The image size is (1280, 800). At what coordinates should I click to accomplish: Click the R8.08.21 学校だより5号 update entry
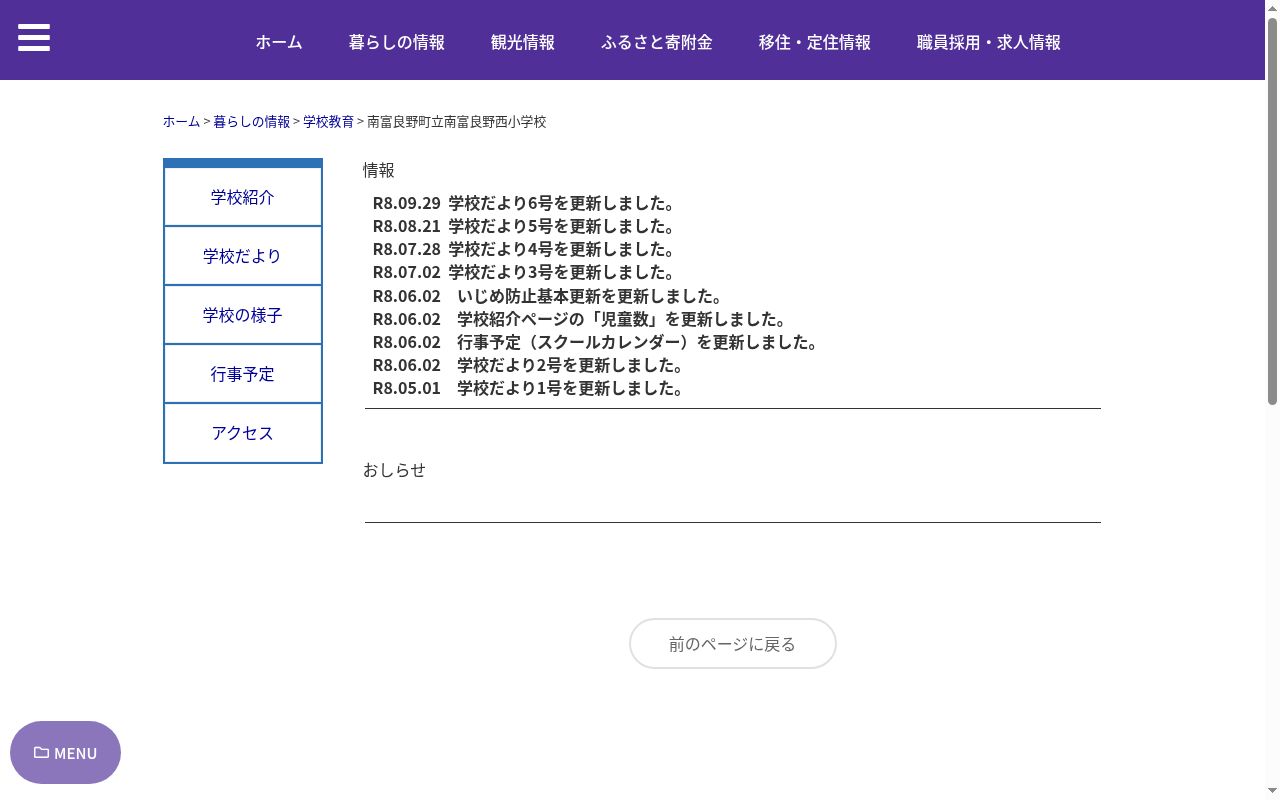pos(526,226)
